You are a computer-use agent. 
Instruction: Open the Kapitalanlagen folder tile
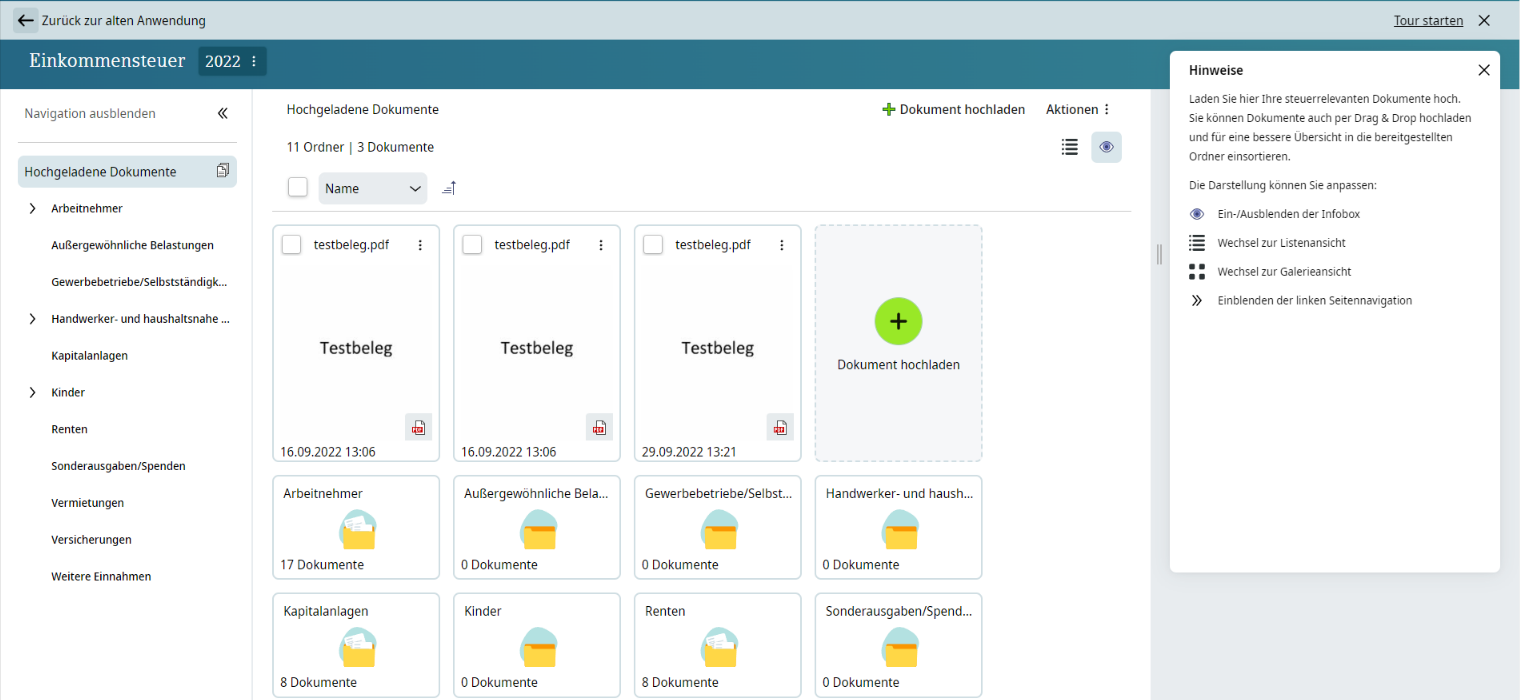point(355,645)
